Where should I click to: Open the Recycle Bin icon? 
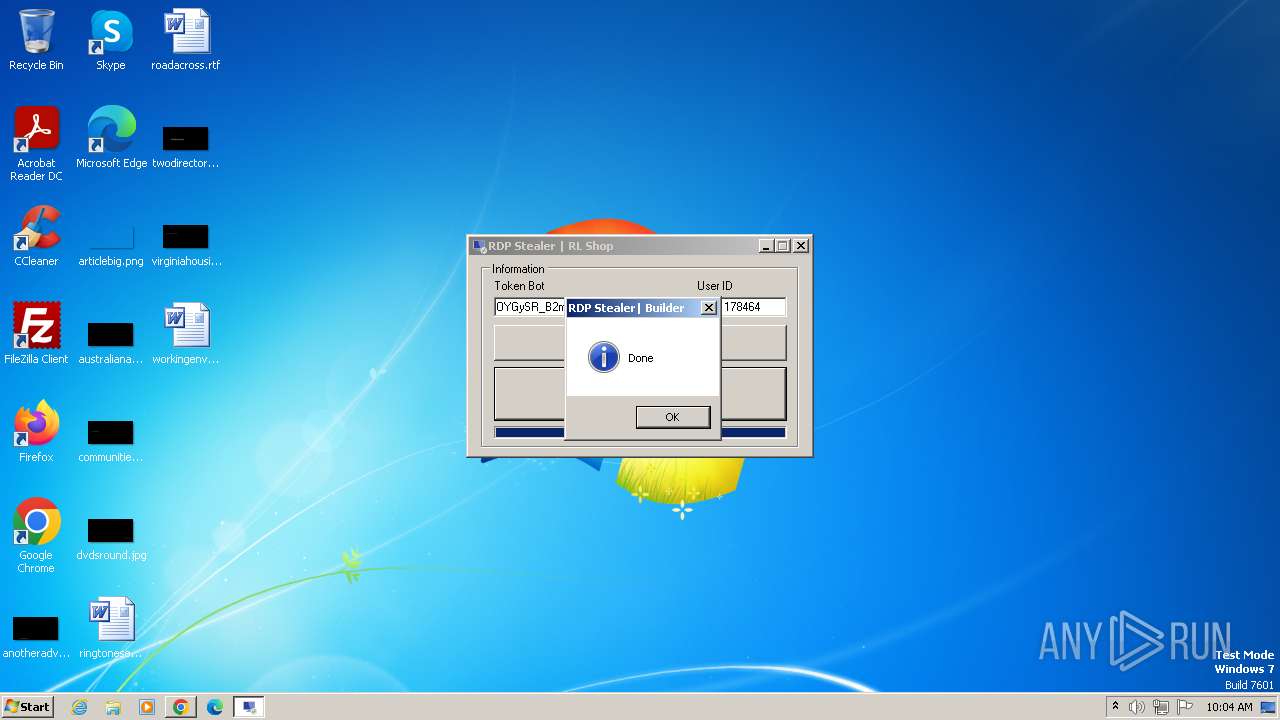[36, 41]
